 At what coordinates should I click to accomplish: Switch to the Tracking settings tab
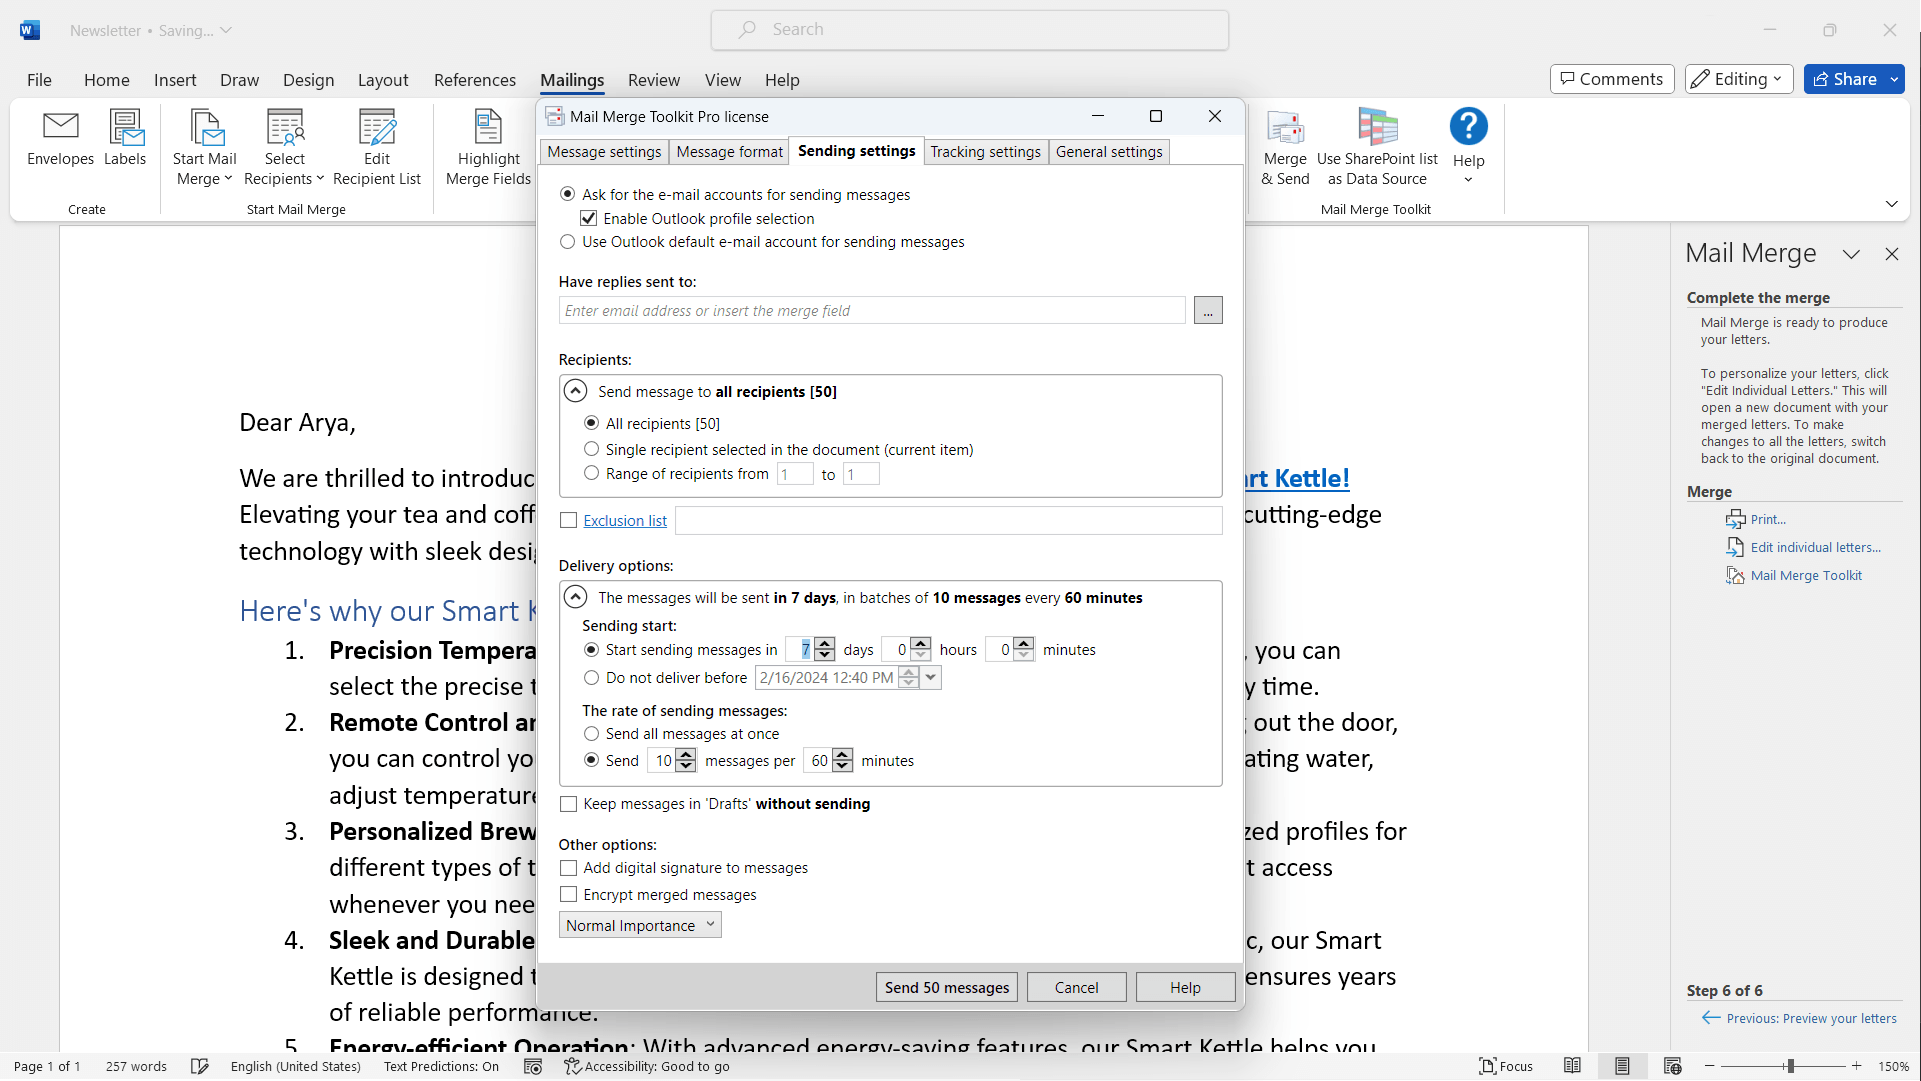(985, 151)
